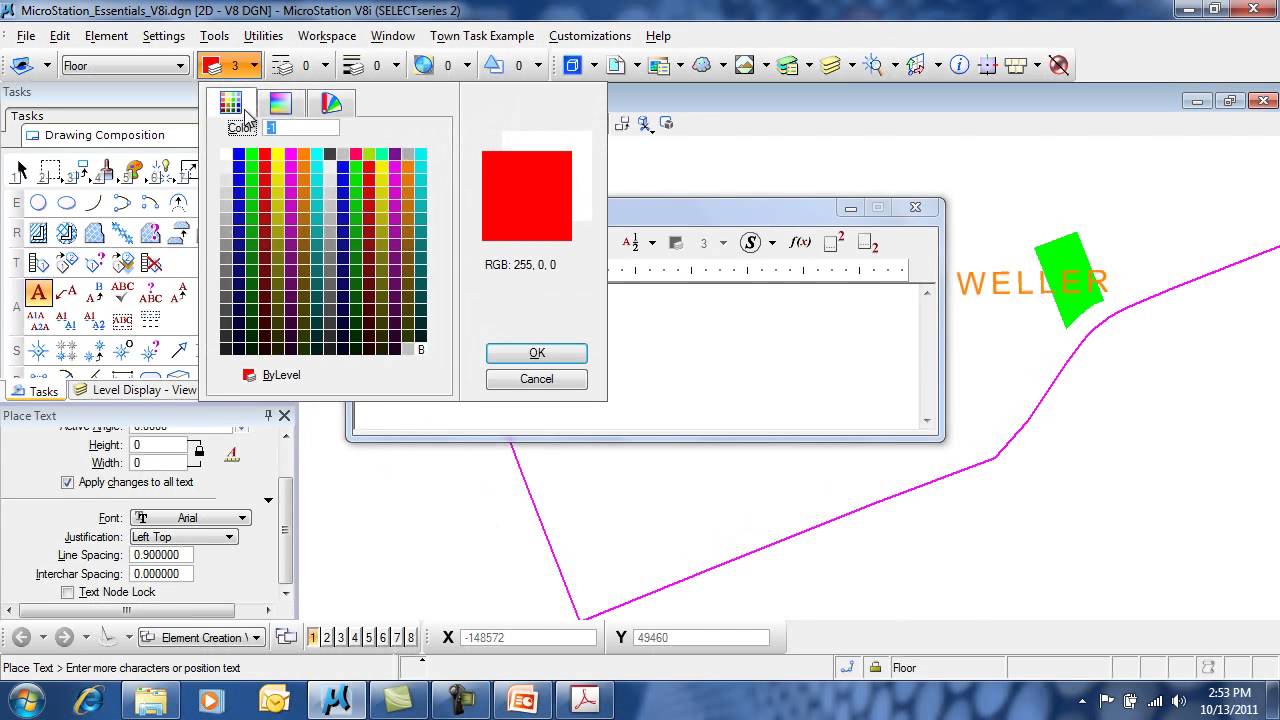Switch to the color book tab
Screen dimensions: 1280x720
(x=331, y=103)
